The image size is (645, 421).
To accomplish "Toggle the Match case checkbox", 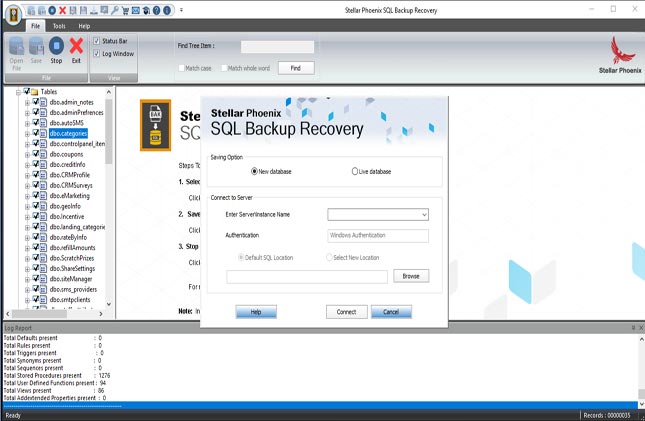I will pyautogui.click(x=181, y=68).
